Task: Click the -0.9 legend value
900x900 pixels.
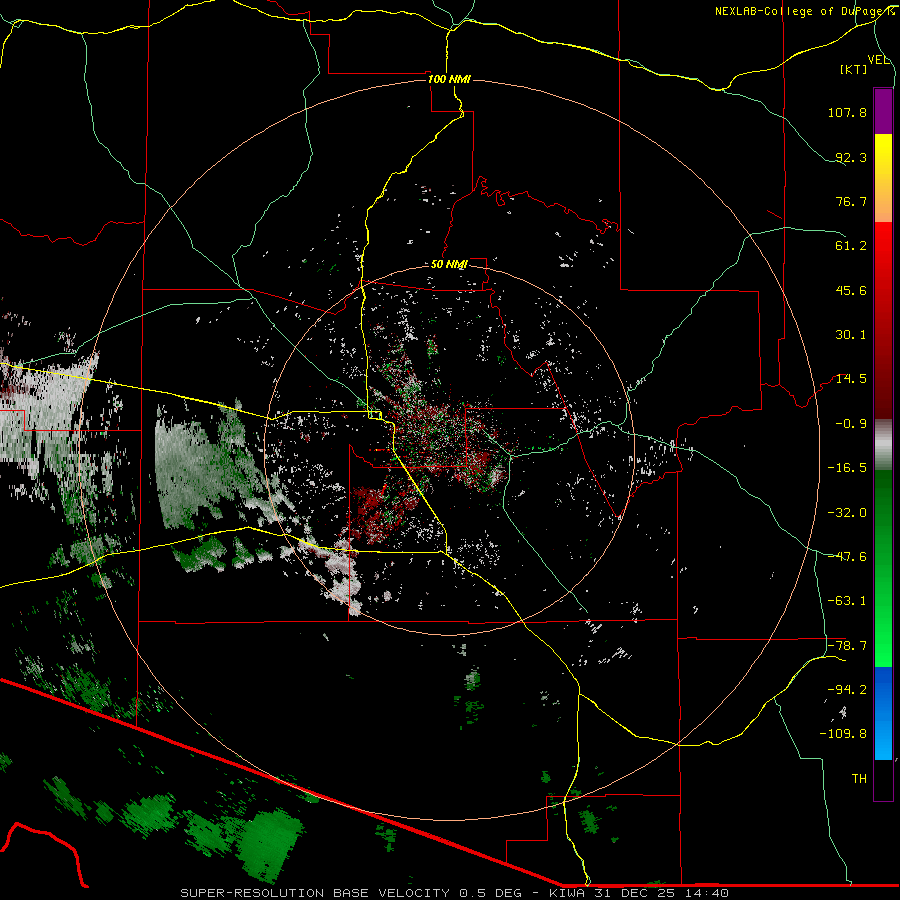Action: pos(851,424)
